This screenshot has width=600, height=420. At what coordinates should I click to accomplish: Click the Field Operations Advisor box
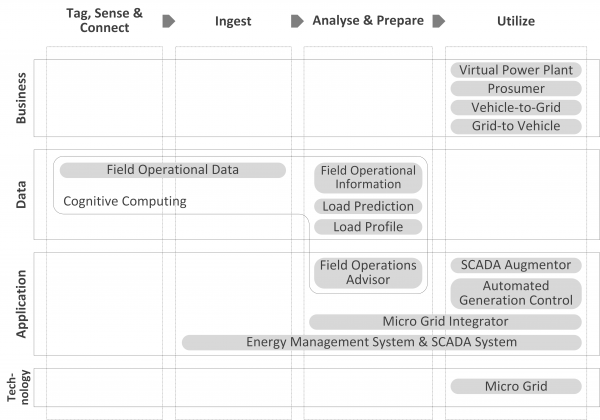point(368,272)
